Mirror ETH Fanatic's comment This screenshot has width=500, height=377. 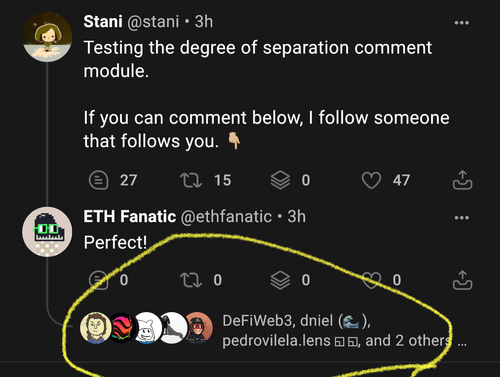(191, 280)
